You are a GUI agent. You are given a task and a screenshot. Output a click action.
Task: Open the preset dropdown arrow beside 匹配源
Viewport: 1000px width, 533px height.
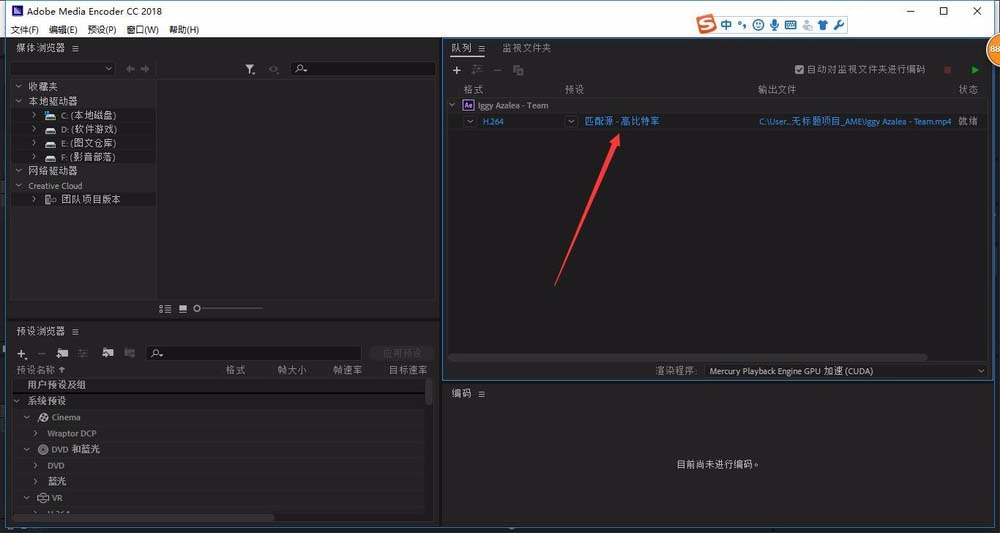pyautogui.click(x=571, y=121)
